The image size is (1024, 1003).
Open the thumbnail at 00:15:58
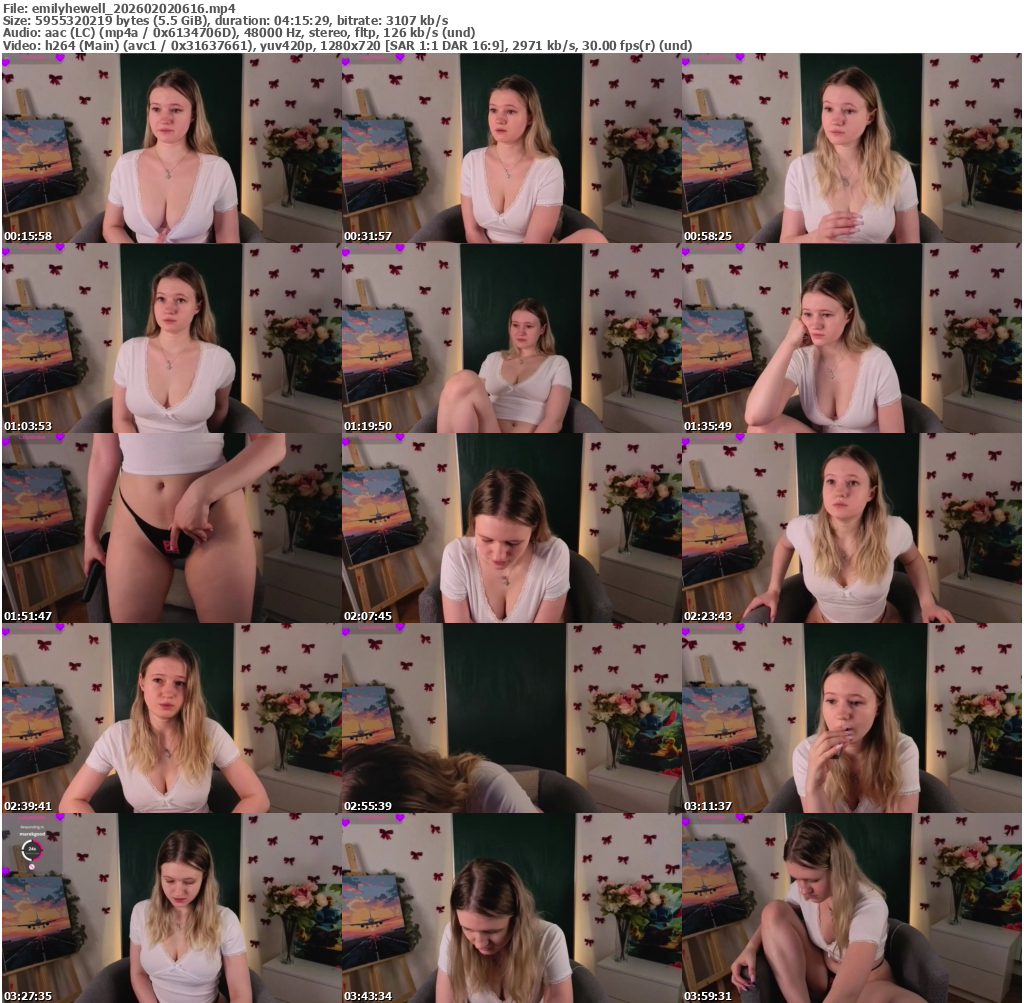172,148
